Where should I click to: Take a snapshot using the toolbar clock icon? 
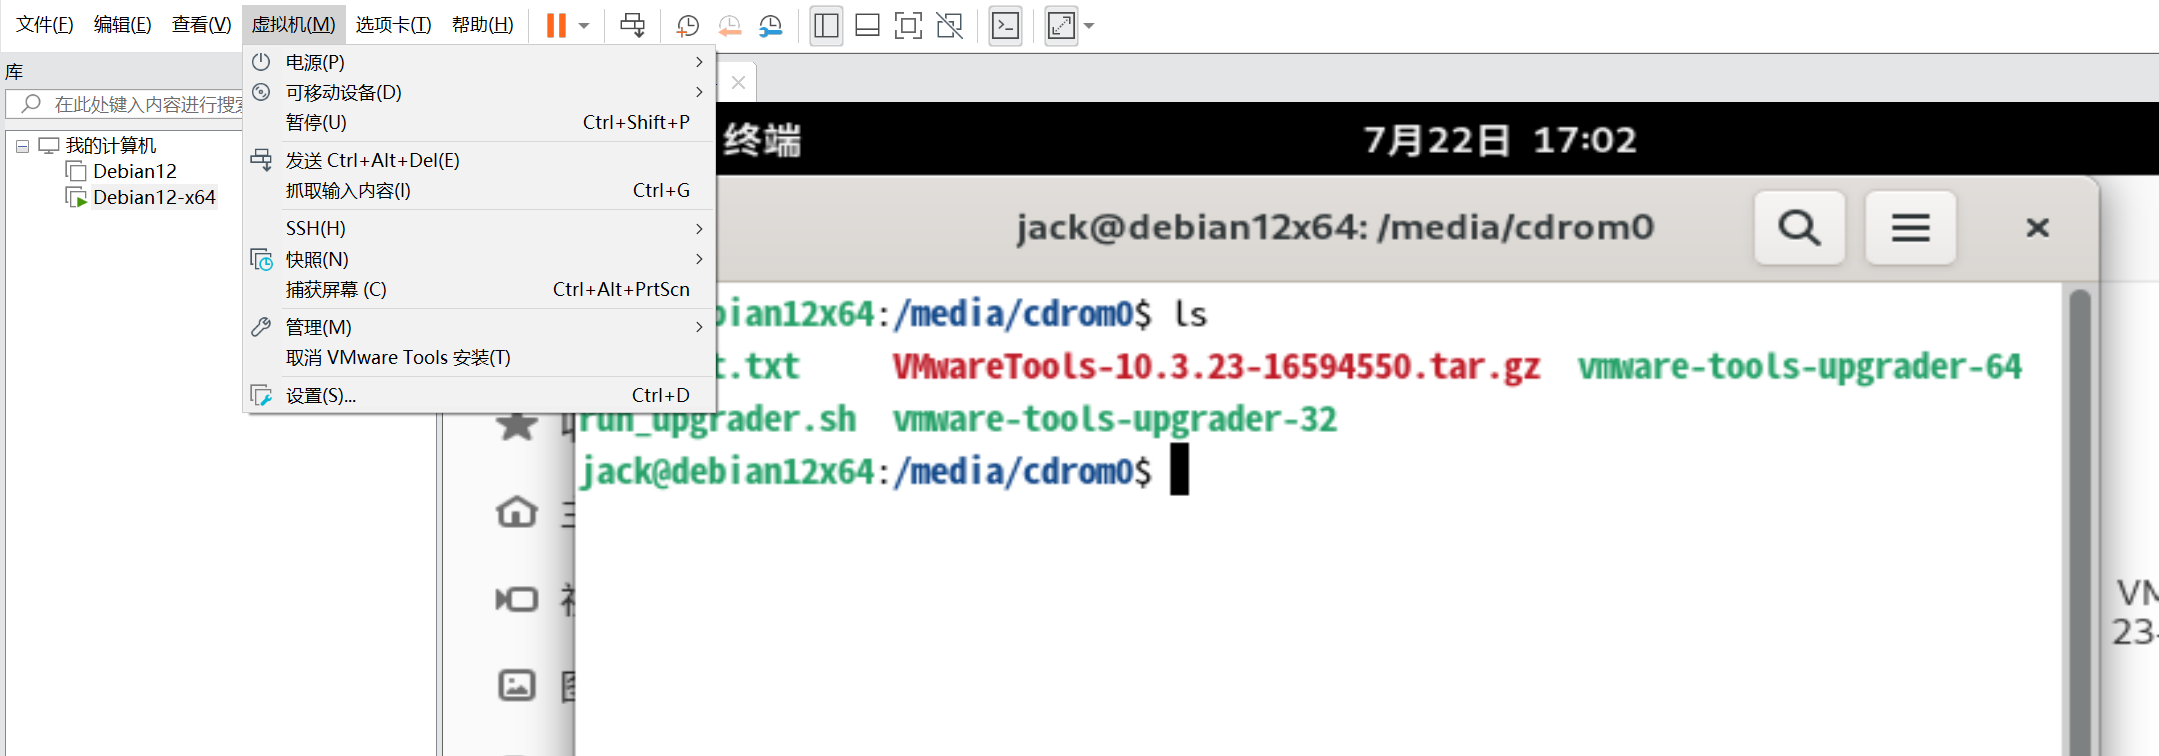(x=687, y=25)
